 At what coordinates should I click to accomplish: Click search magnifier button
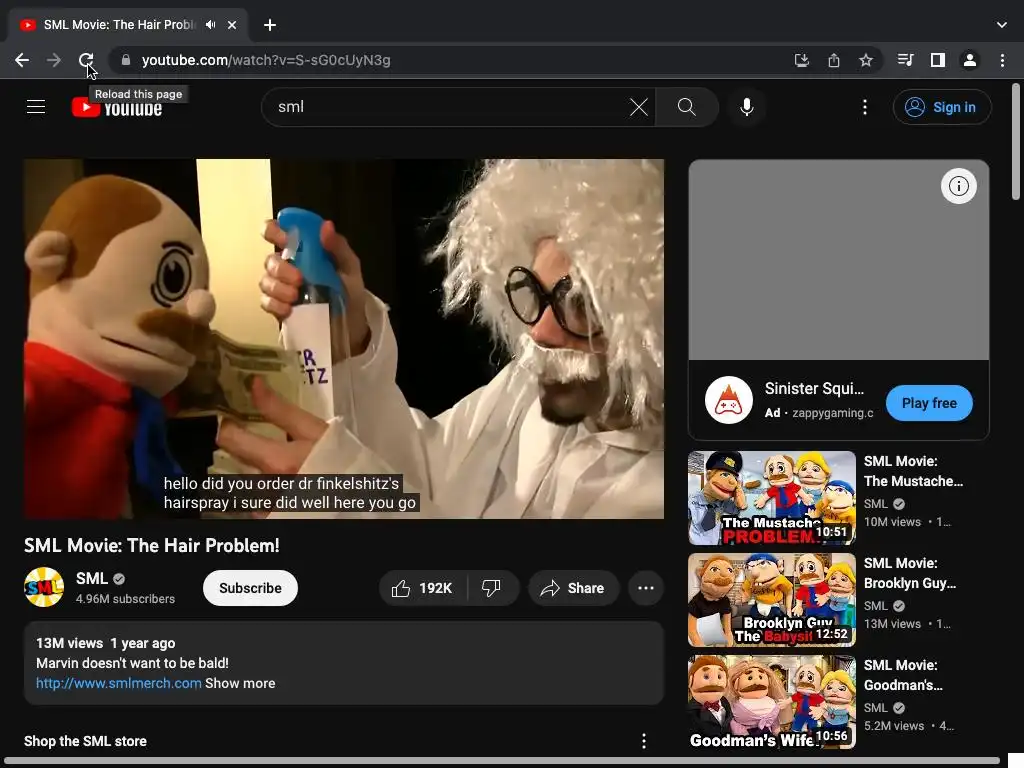click(686, 106)
